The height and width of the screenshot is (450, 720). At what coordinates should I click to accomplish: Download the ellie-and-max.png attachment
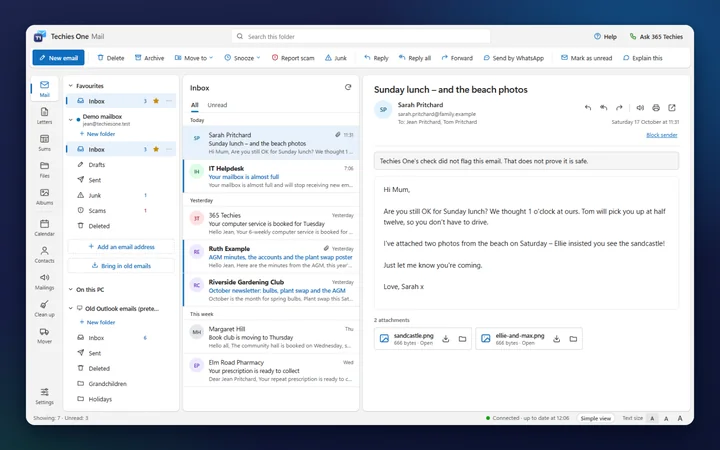point(557,339)
